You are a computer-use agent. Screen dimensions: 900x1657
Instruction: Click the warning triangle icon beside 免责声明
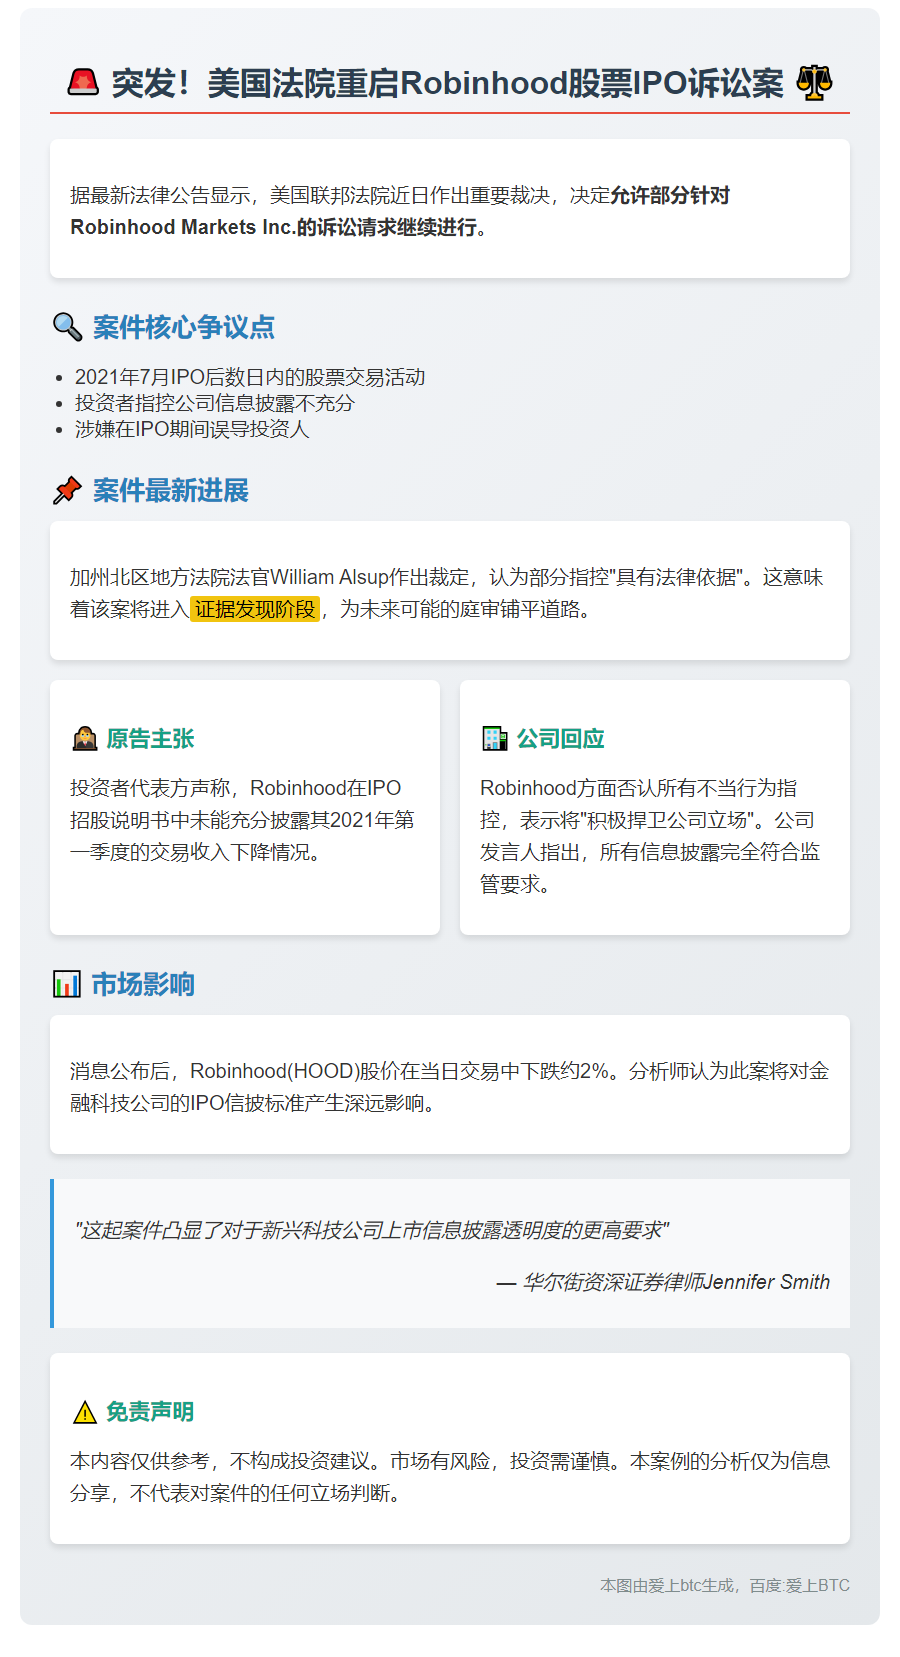(85, 1412)
